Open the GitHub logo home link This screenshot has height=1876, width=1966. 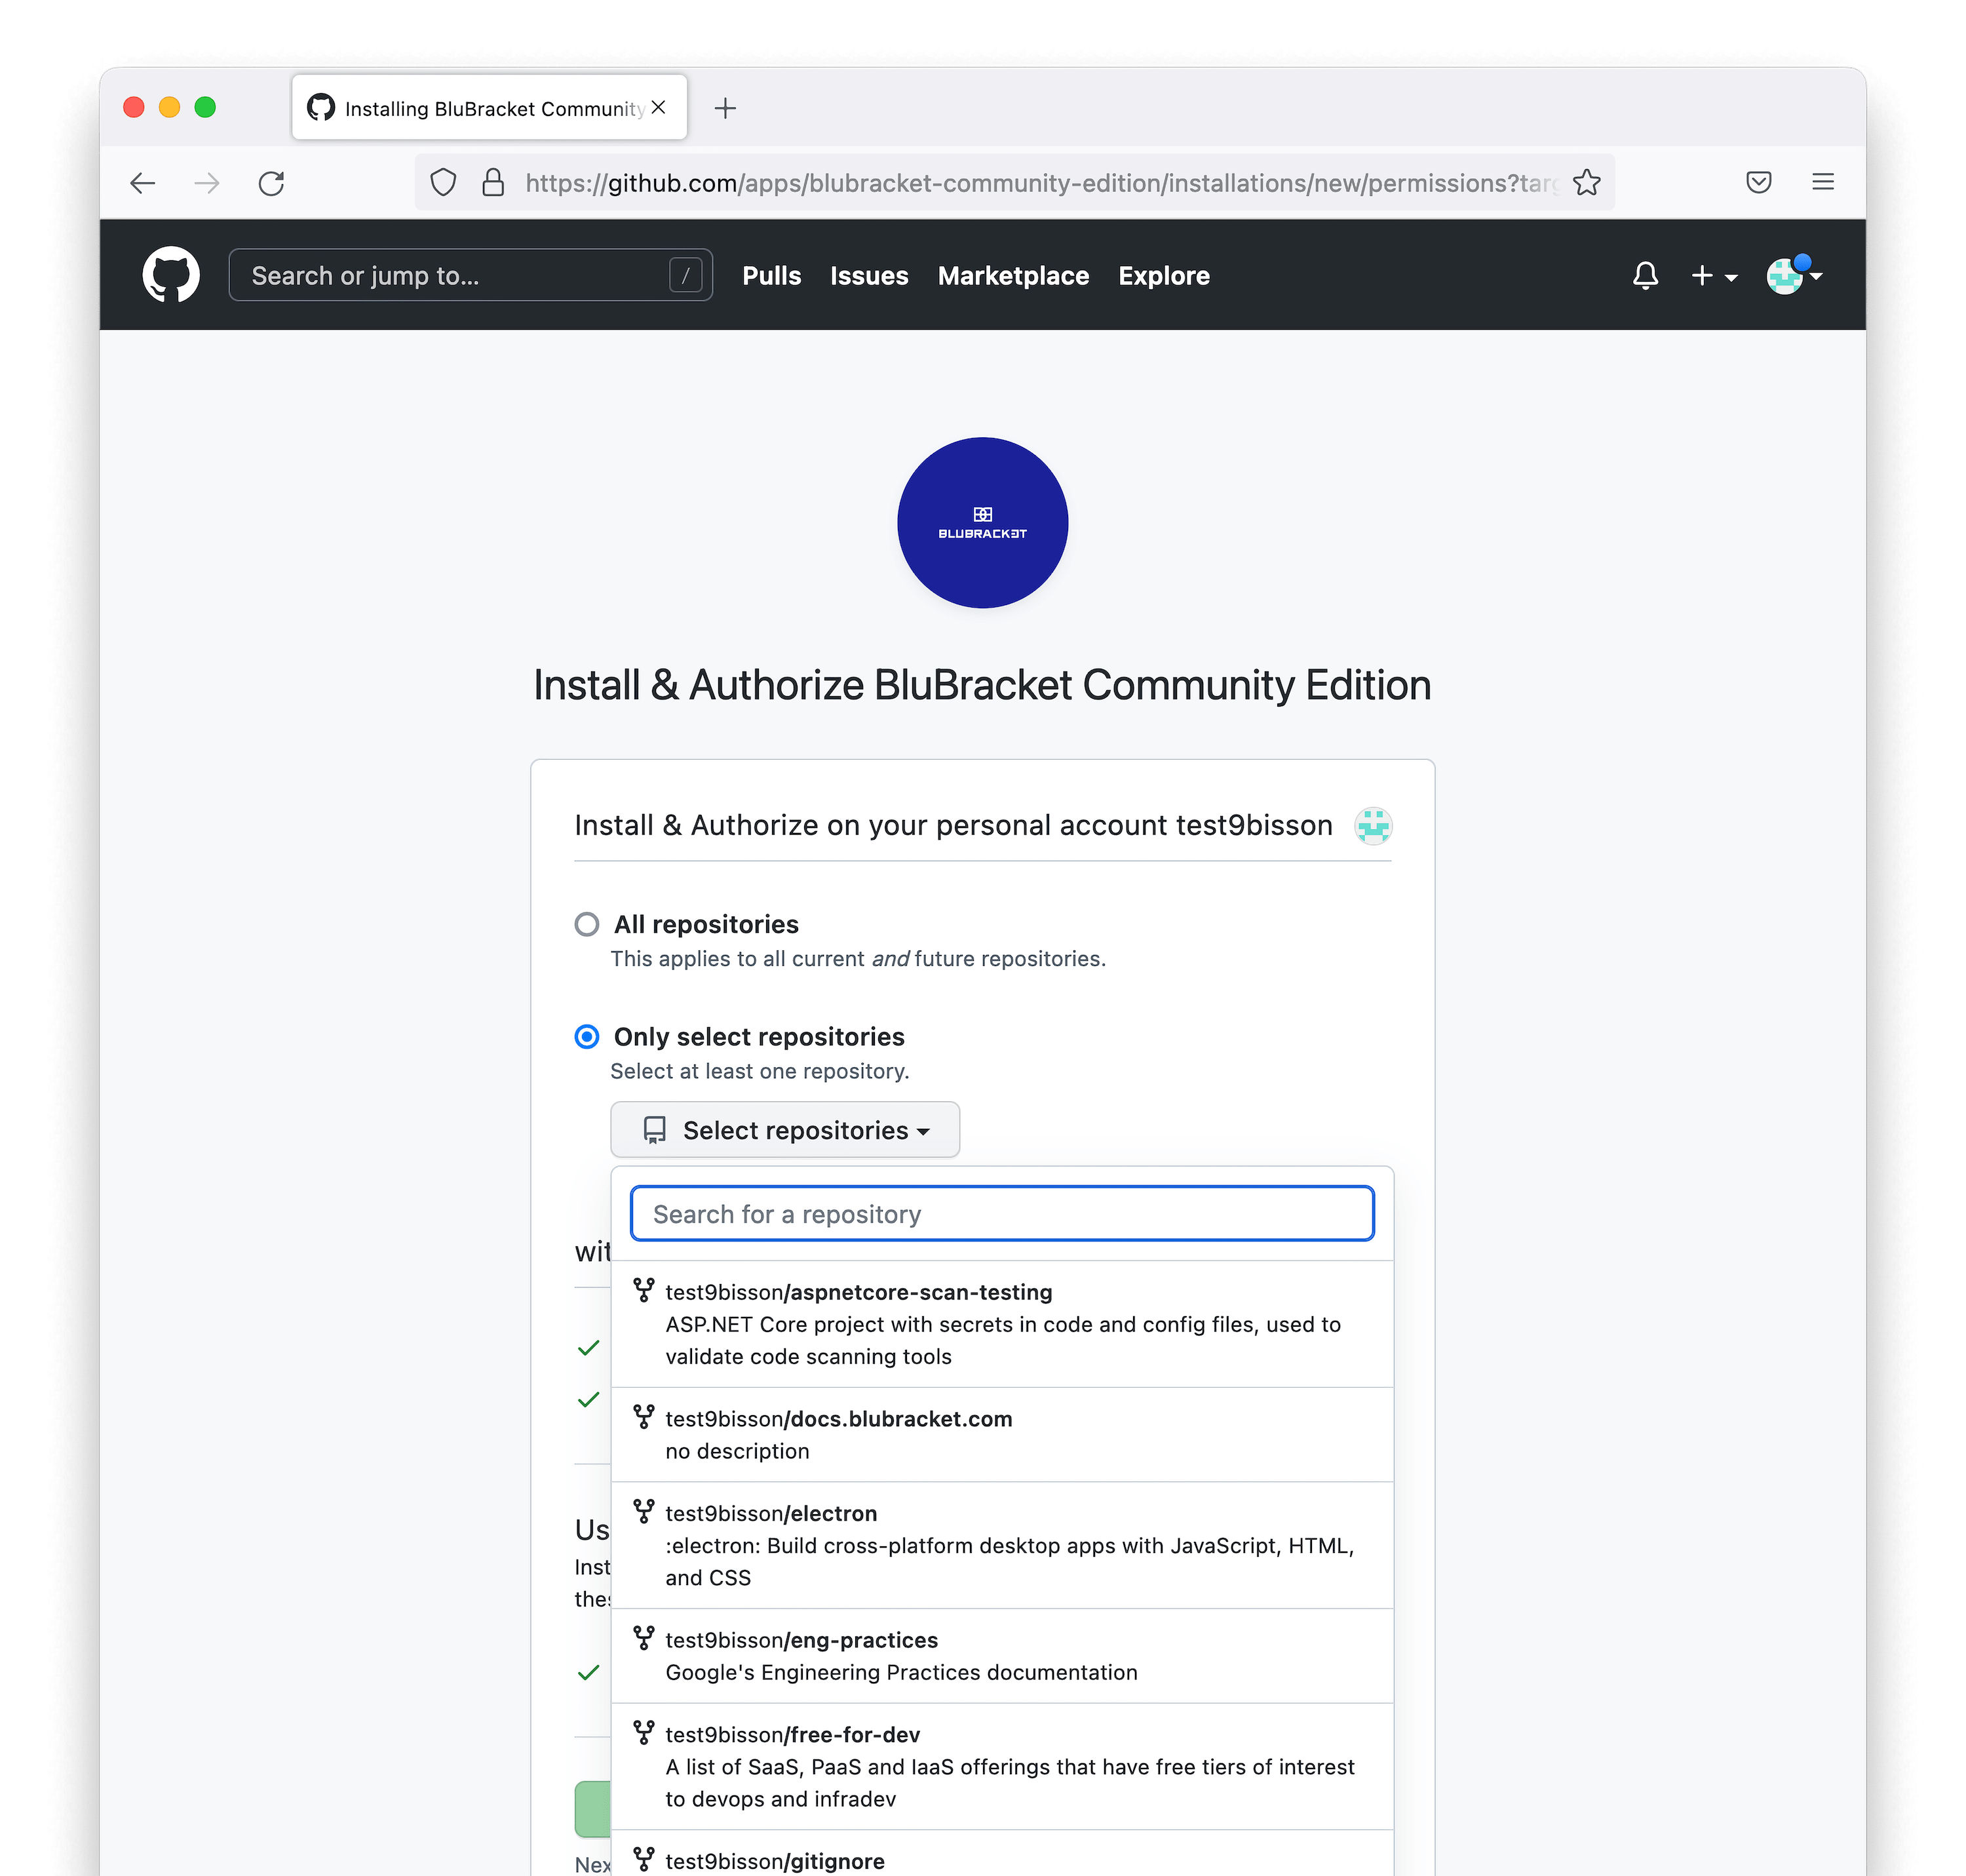(x=171, y=275)
